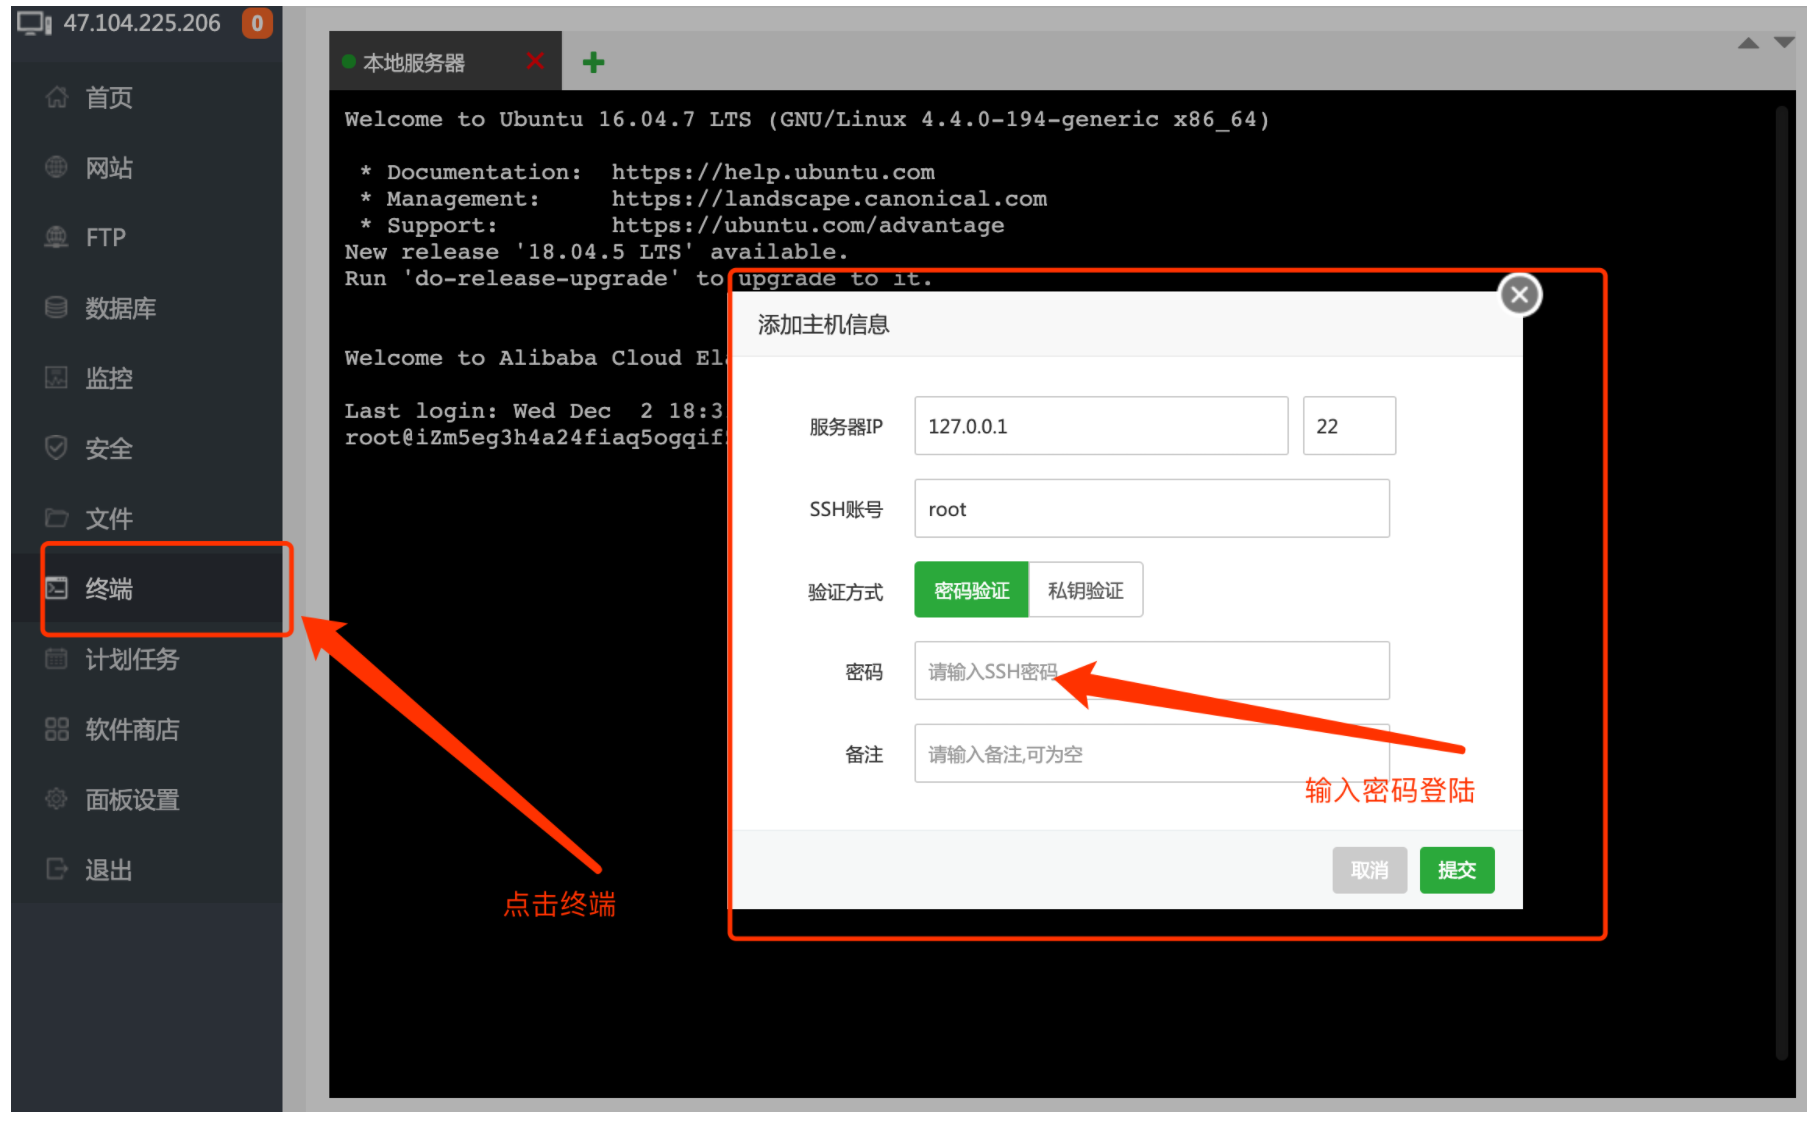Adjust the SSH port number field
This screenshot has width=1816, height=1122.
[x=1349, y=425]
